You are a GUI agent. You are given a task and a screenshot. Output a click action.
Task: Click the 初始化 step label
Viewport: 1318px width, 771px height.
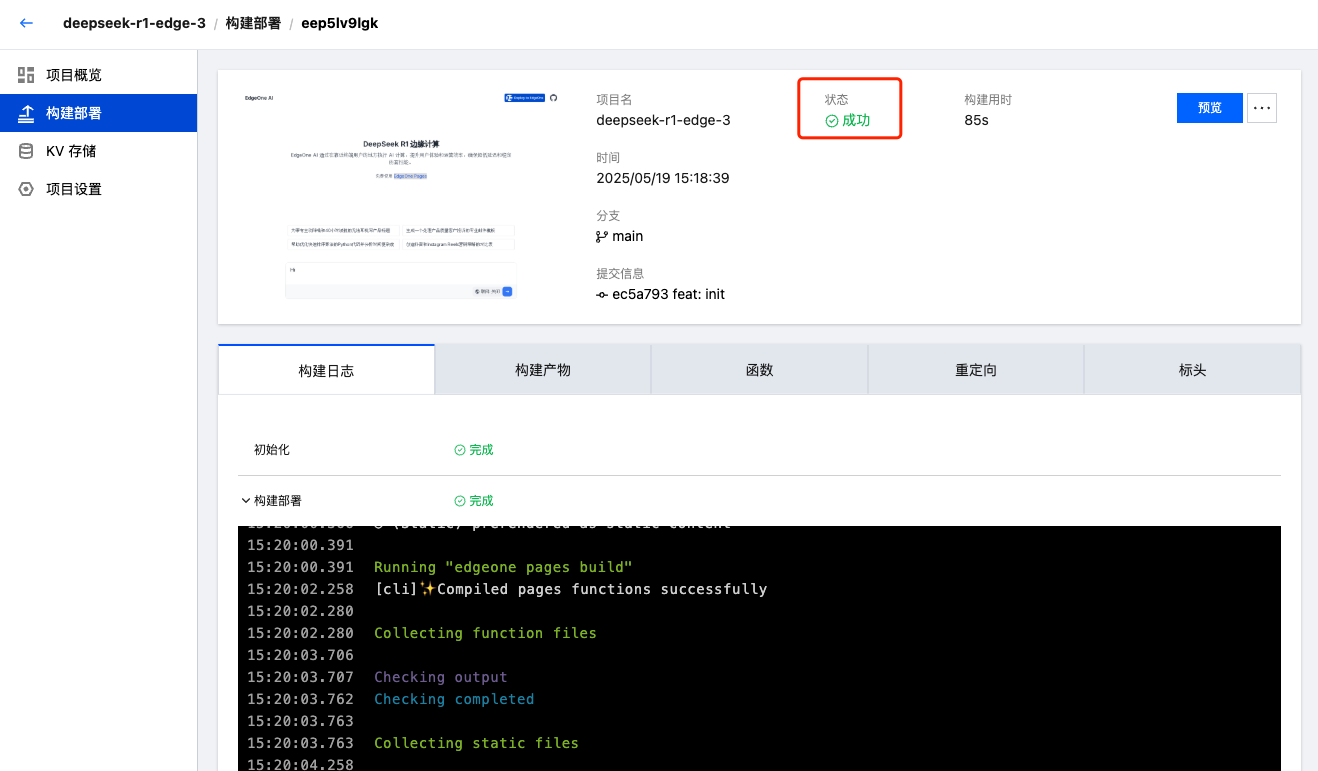pyautogui.click(x=272, y=450)
